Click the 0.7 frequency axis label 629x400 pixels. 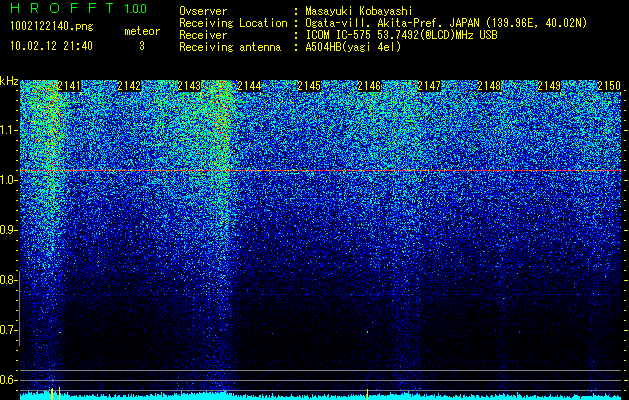[7, 330]
